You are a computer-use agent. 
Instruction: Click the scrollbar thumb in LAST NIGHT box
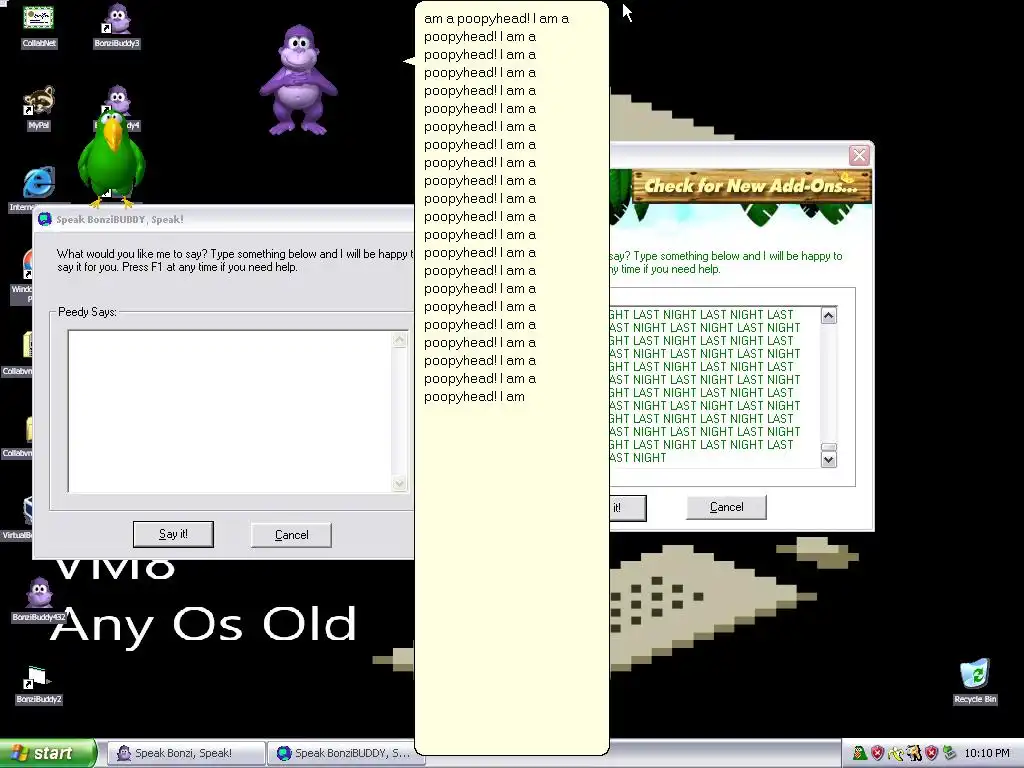829,447
